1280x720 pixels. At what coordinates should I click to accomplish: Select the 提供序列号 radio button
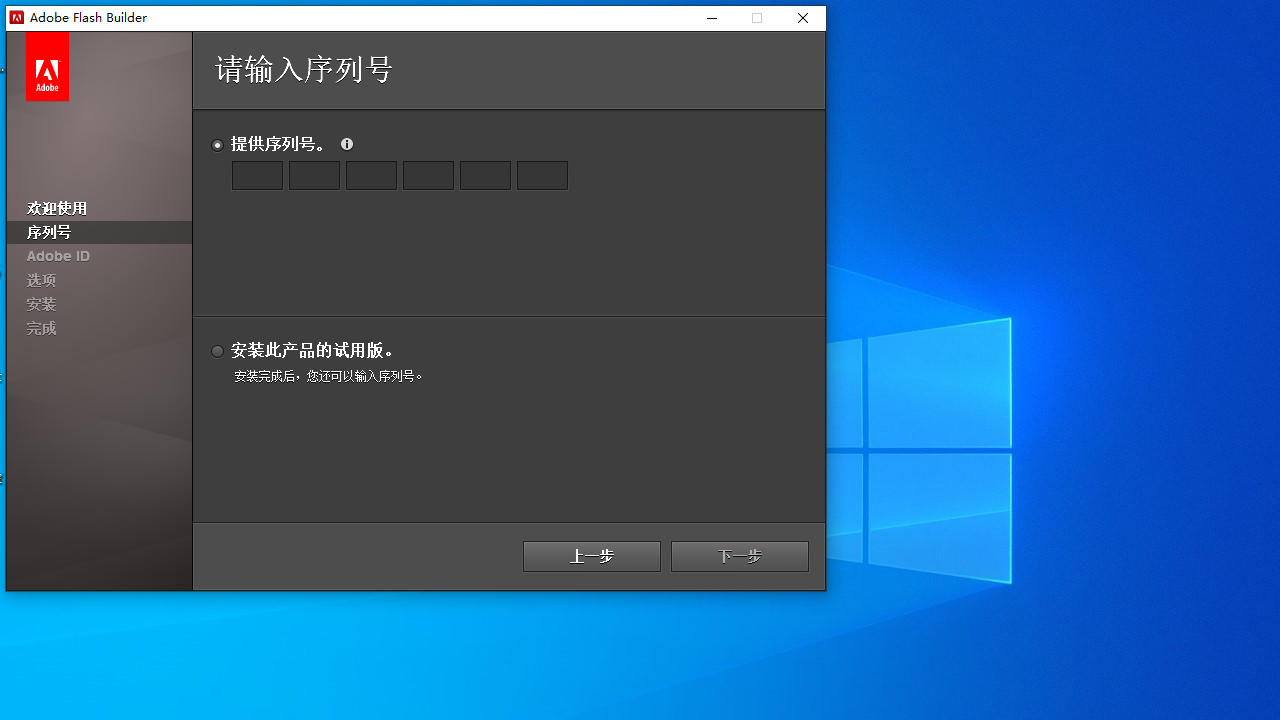217,145
